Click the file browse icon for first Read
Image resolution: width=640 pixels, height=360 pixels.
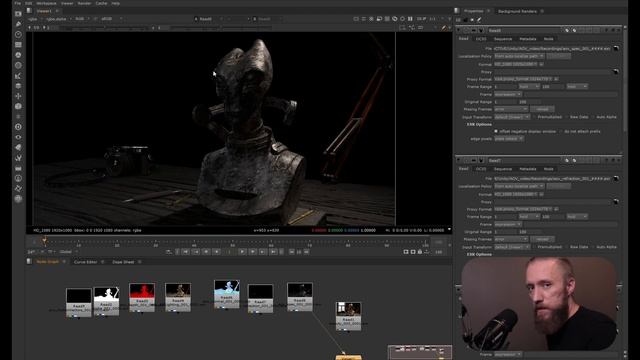[x=616, y=49]
